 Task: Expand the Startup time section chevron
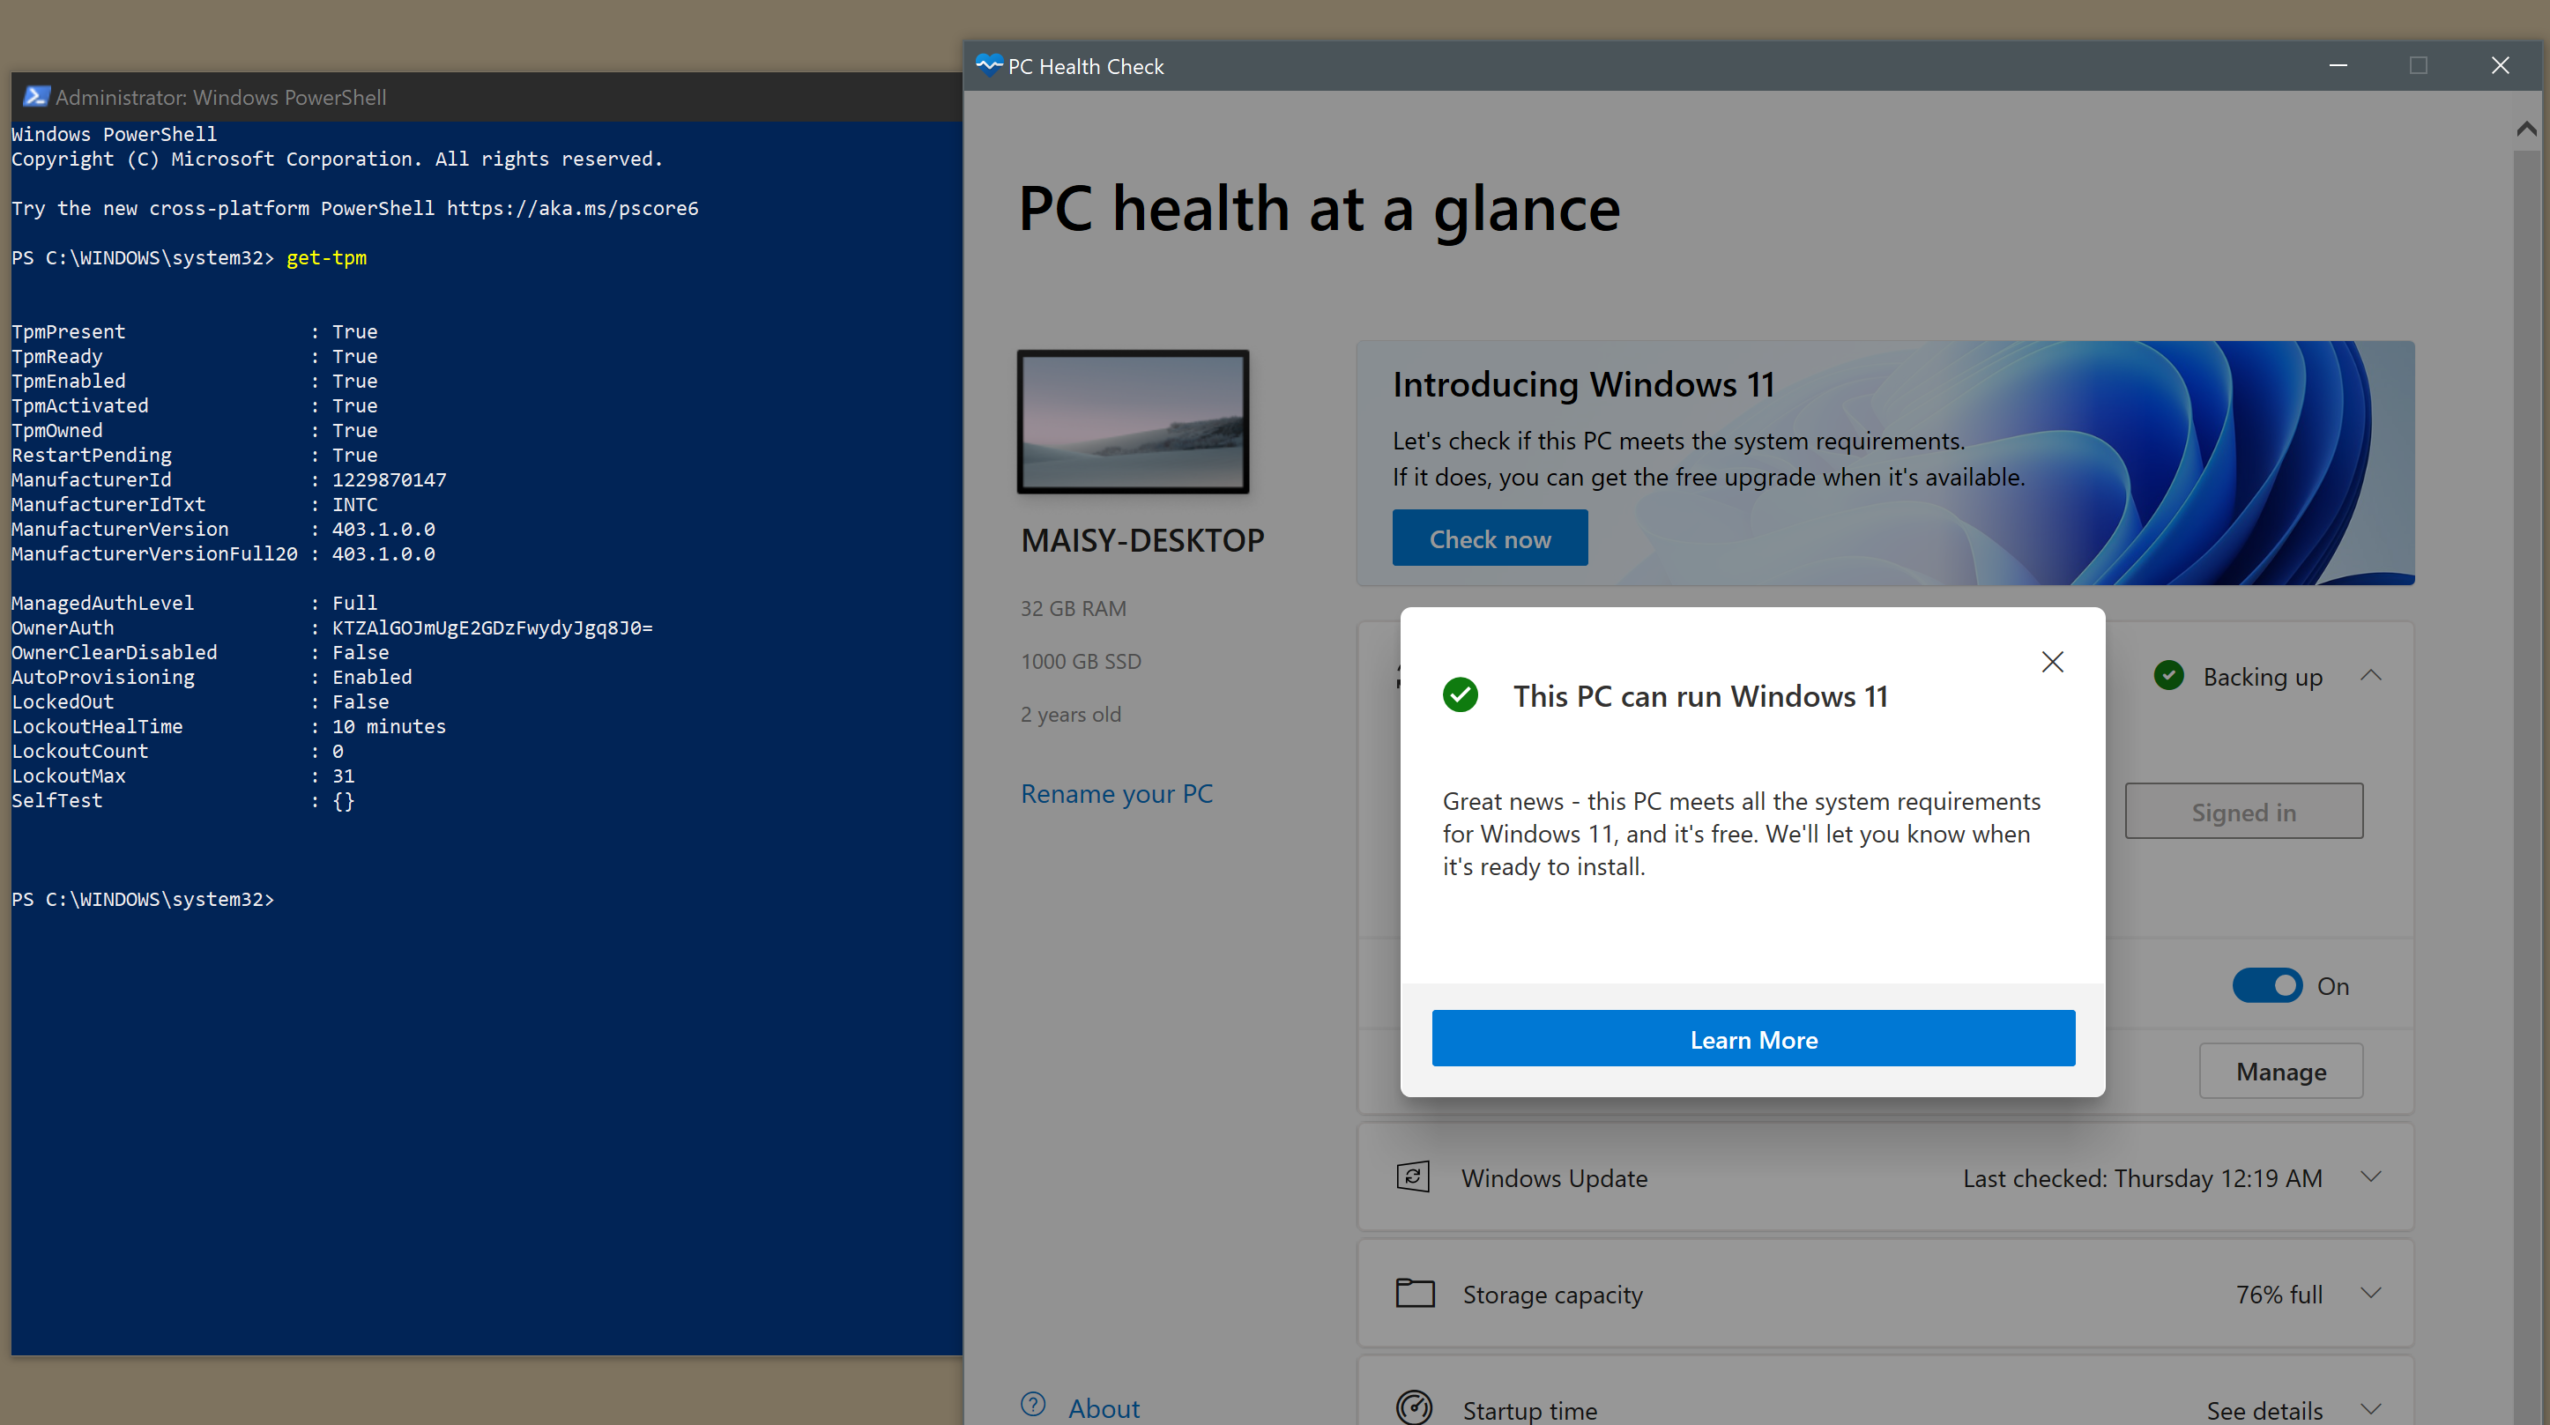pyautogui.click(x=2371, y=1409)
